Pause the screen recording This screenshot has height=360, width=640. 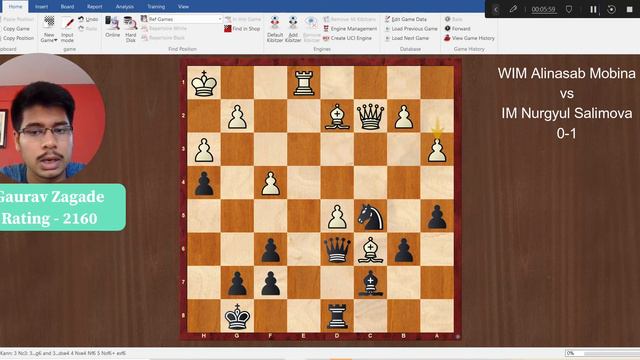tap(593, 9)
